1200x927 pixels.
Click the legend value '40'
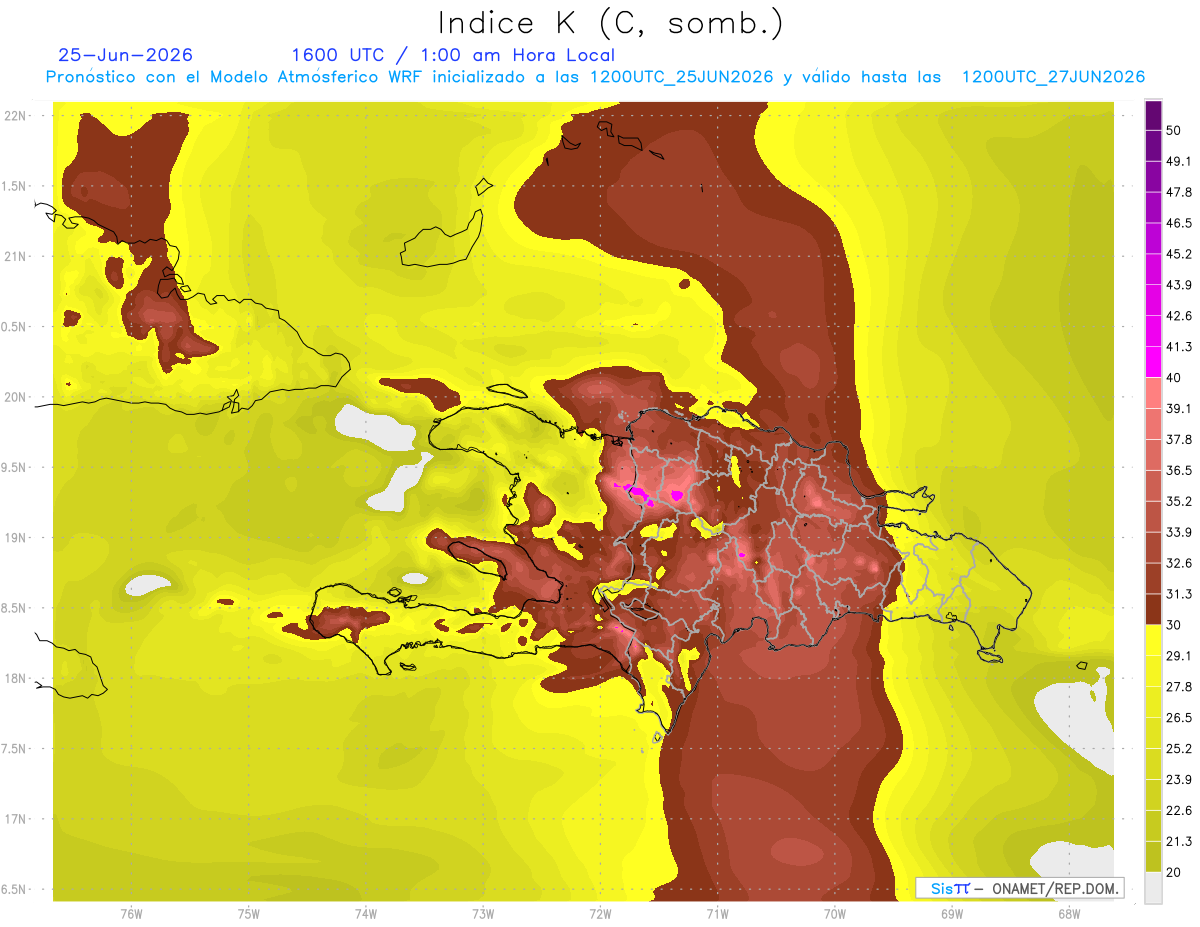pos(1174,377)
